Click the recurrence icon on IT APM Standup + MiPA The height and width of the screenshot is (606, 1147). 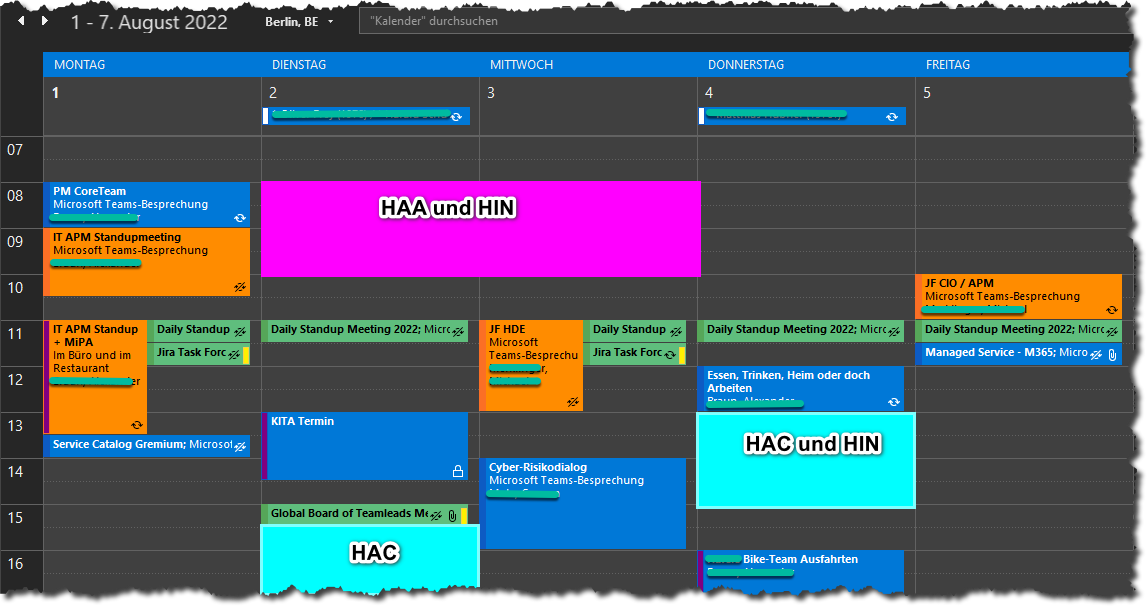coord(137,424)
